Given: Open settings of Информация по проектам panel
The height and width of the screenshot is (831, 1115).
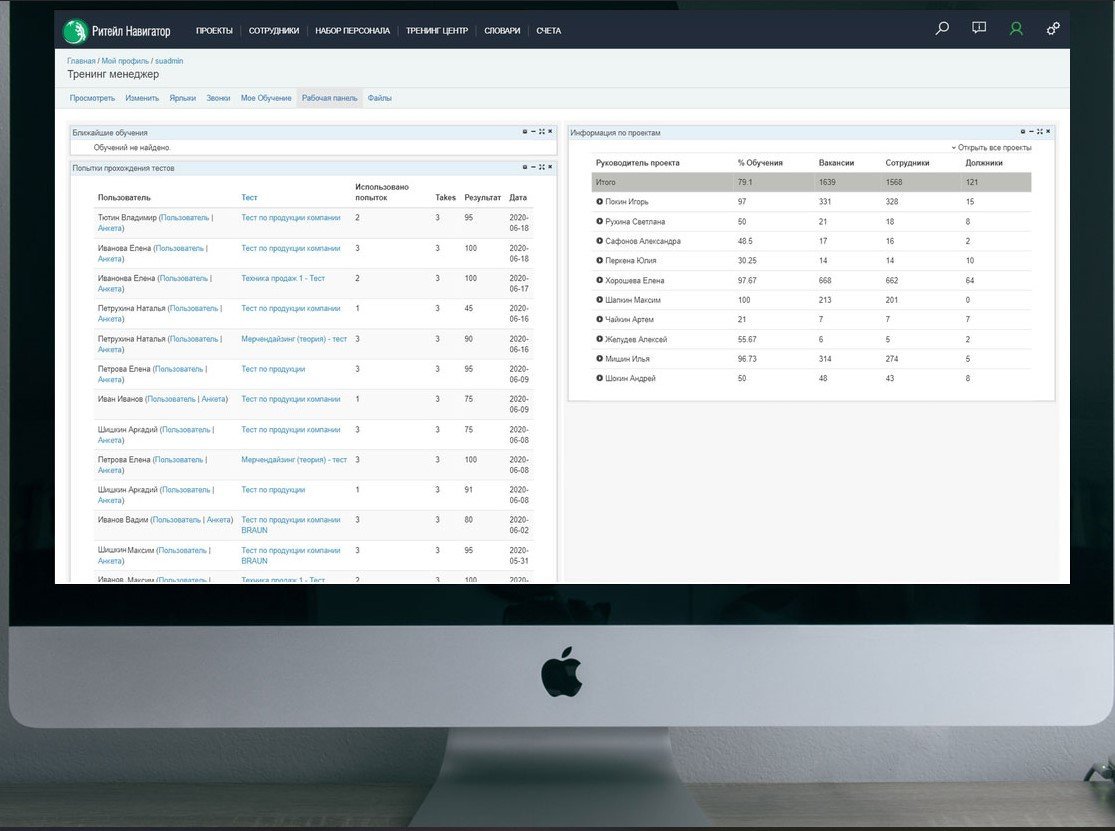Looking at the screenshot, I should [1023, 132].
